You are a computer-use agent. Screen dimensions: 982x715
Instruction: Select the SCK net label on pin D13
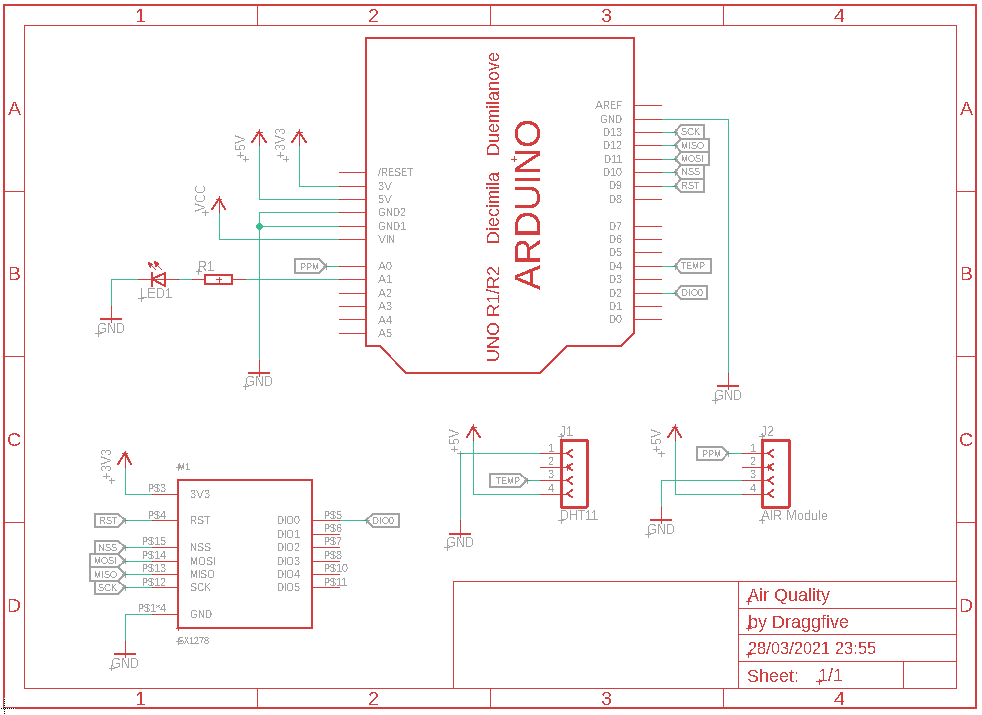coord(689,131)
